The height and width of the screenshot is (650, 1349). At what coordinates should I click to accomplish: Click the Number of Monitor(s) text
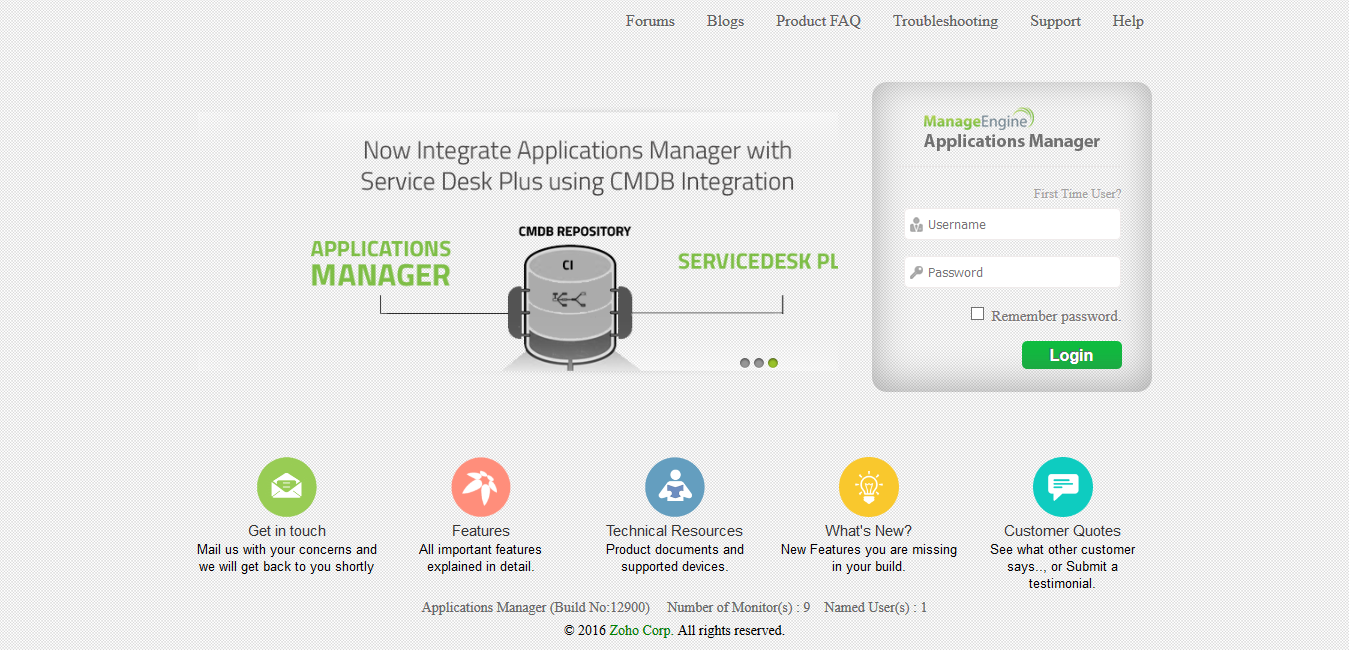pyautogui.click(x=739, y=607)
